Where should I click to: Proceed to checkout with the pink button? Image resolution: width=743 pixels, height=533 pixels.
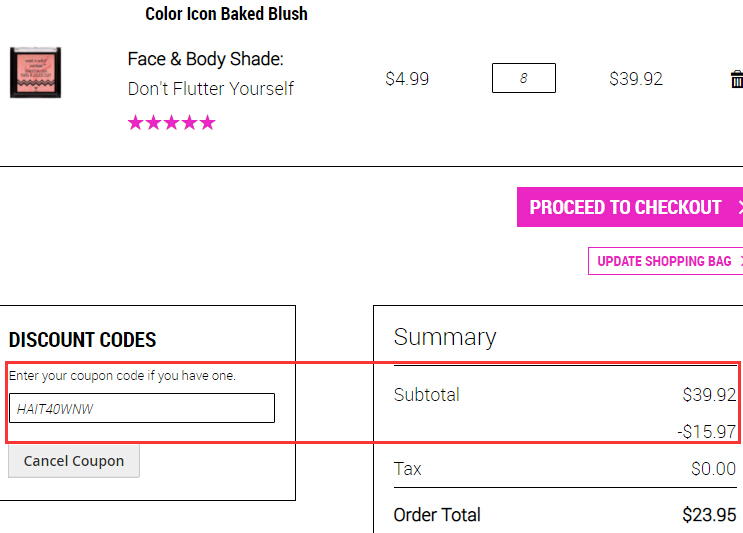pyautogui.click(x=630, y=207)
